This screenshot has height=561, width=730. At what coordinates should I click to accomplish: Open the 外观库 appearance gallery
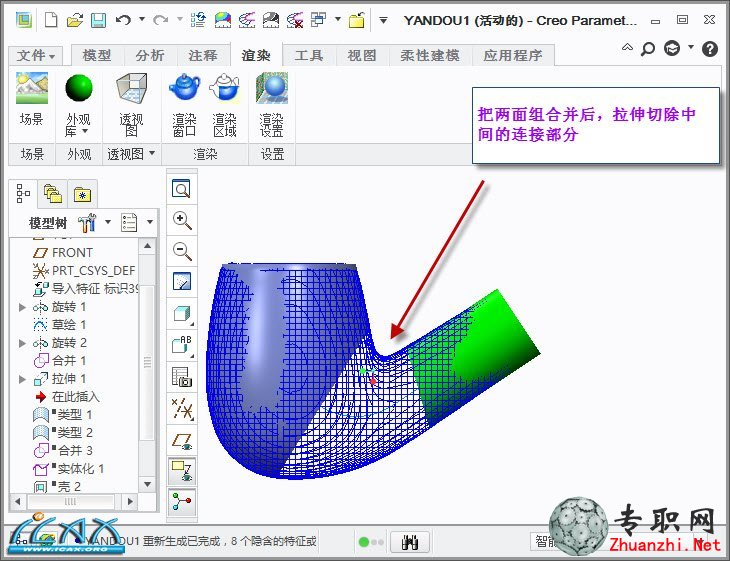78,105
